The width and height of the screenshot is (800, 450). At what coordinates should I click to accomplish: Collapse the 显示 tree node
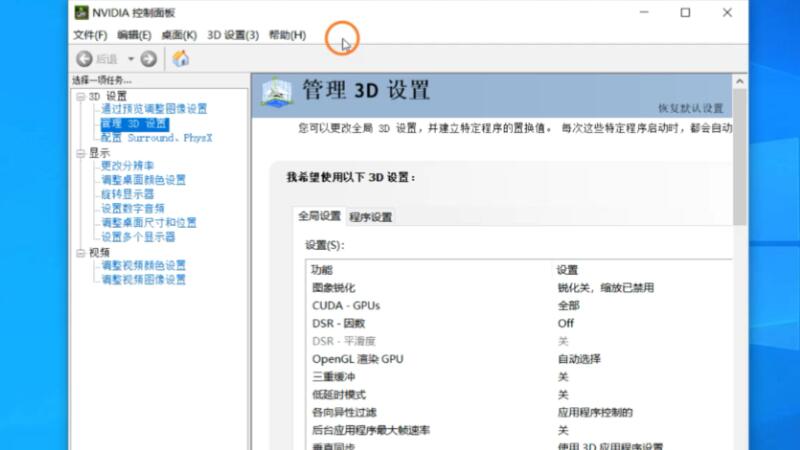[x=80, y=153]
